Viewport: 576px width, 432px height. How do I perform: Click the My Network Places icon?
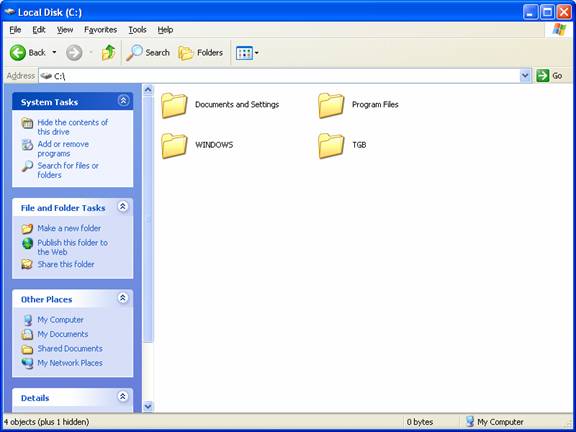(27, 363)
